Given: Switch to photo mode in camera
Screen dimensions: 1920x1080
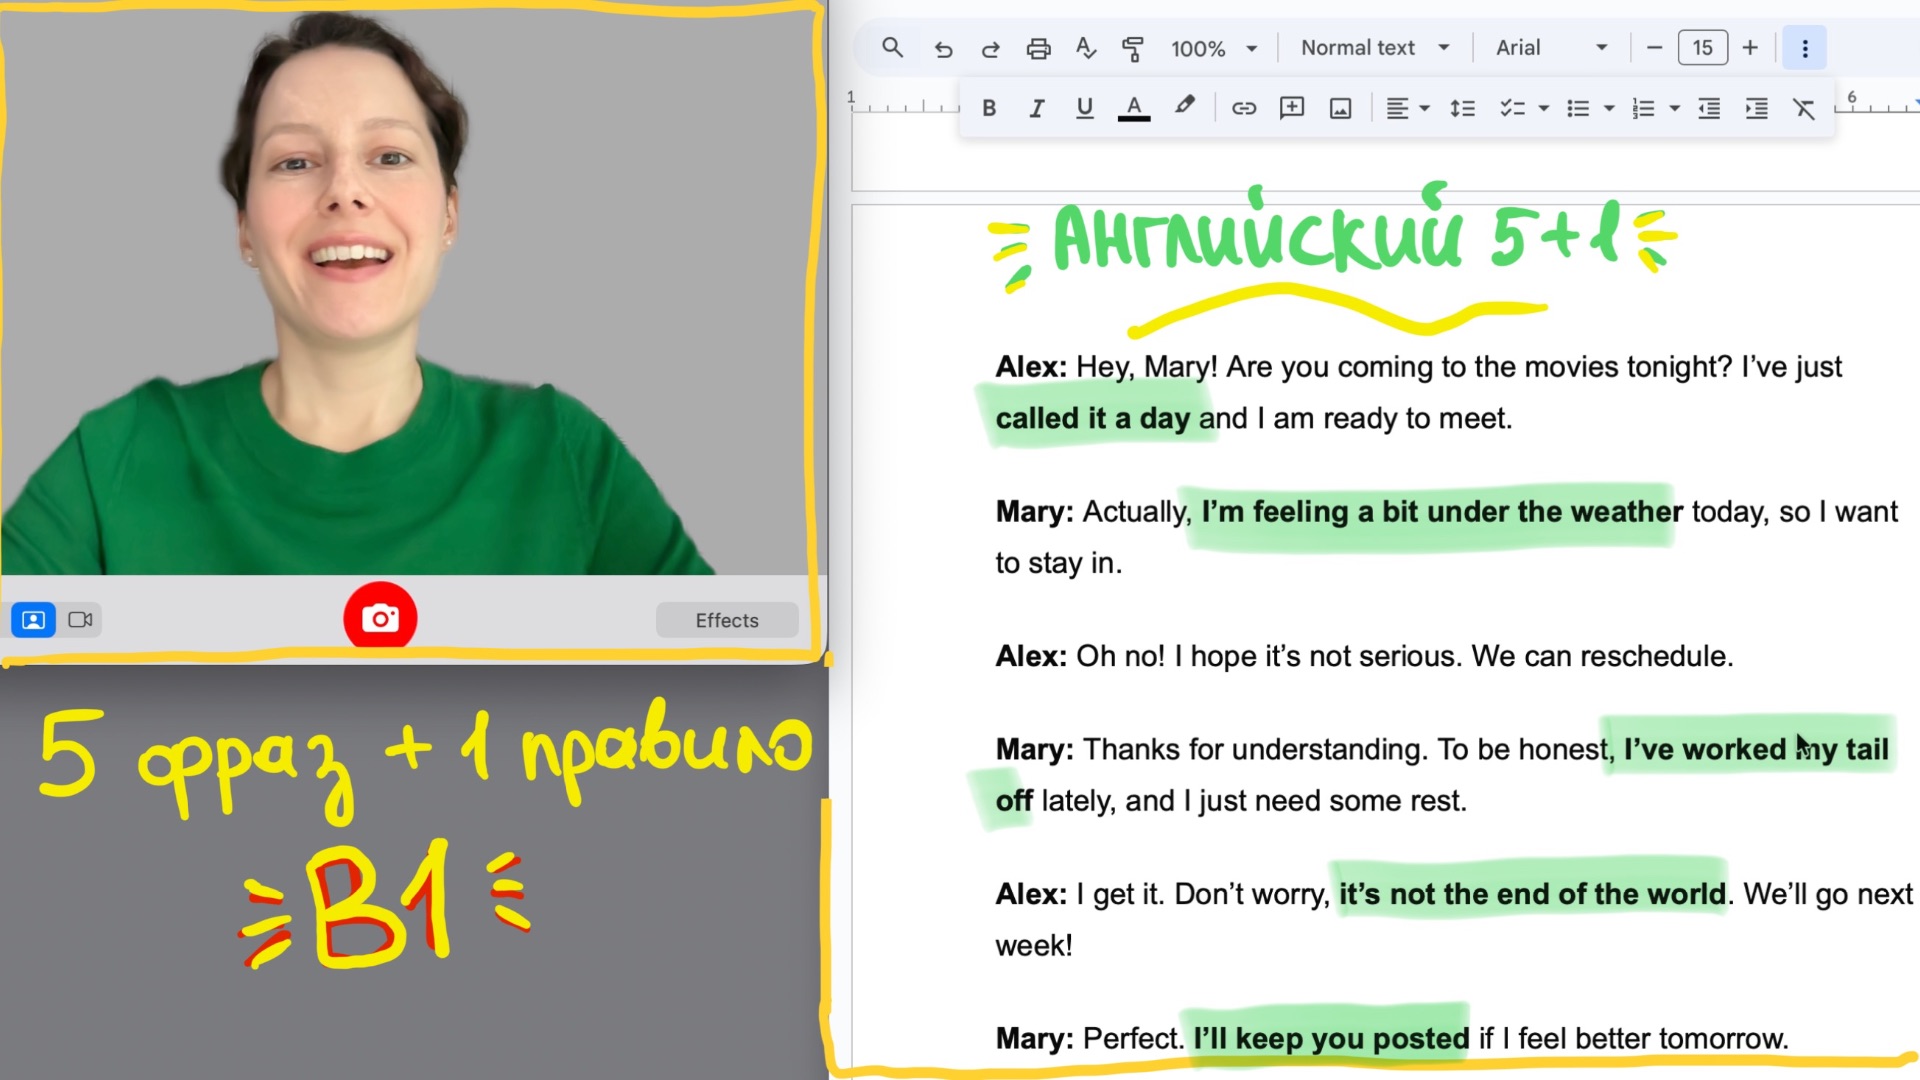Looking at the screenshot, I should (x=33, y=620).
